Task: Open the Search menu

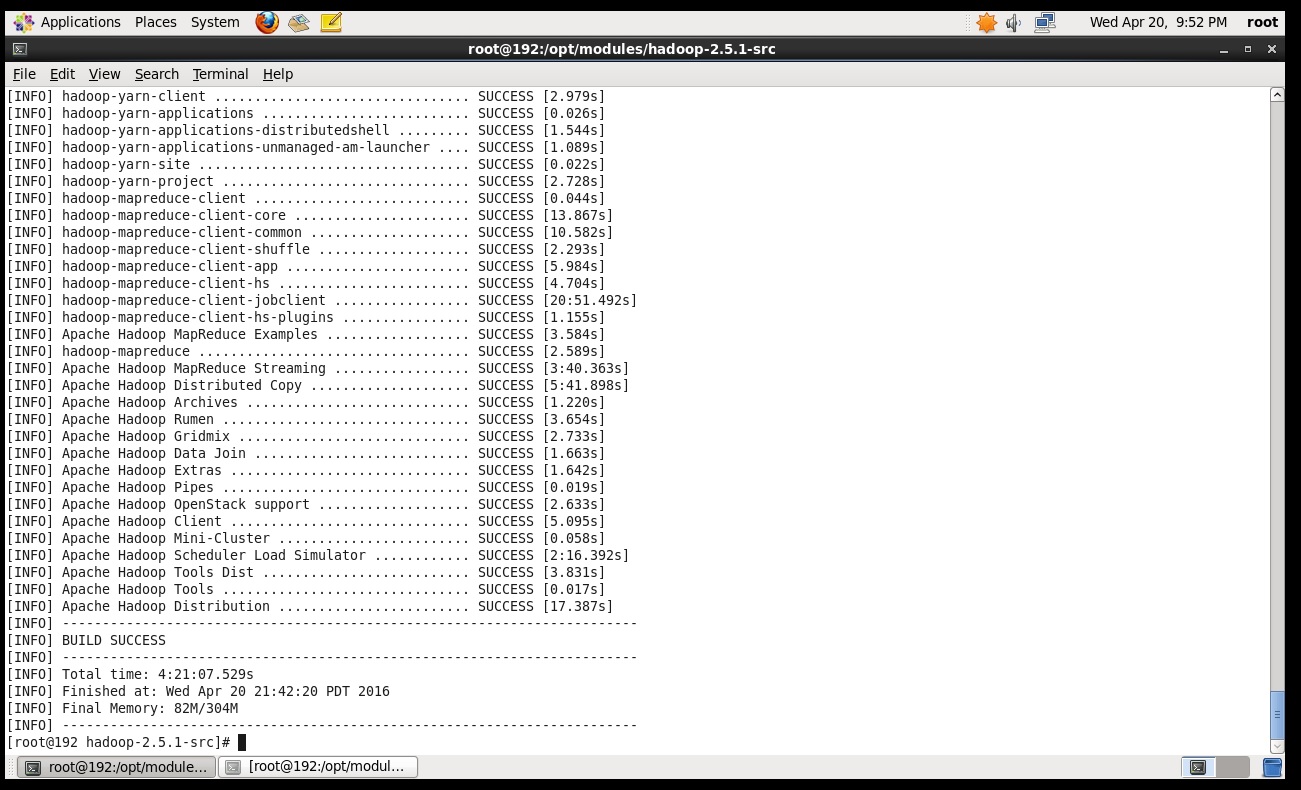Action: [157, 74]
